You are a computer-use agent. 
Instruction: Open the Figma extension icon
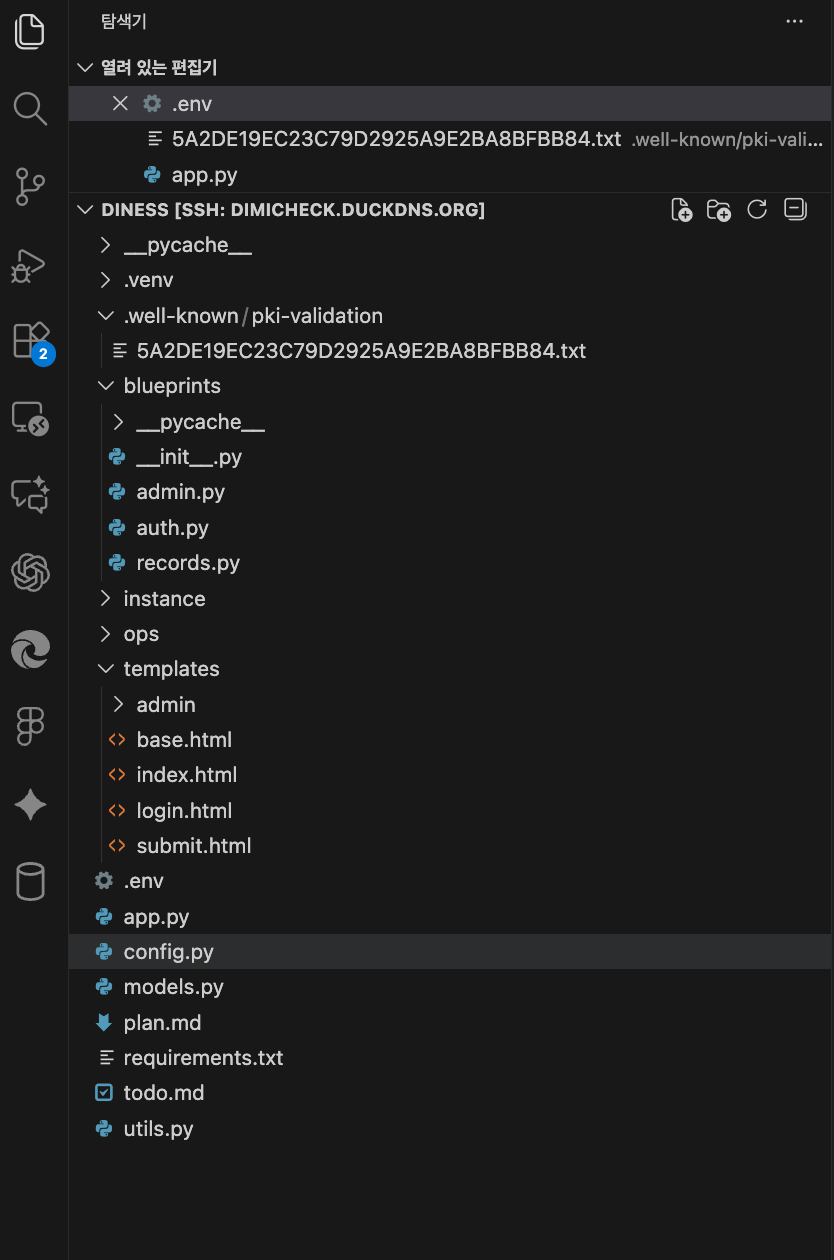click(30, 727)
